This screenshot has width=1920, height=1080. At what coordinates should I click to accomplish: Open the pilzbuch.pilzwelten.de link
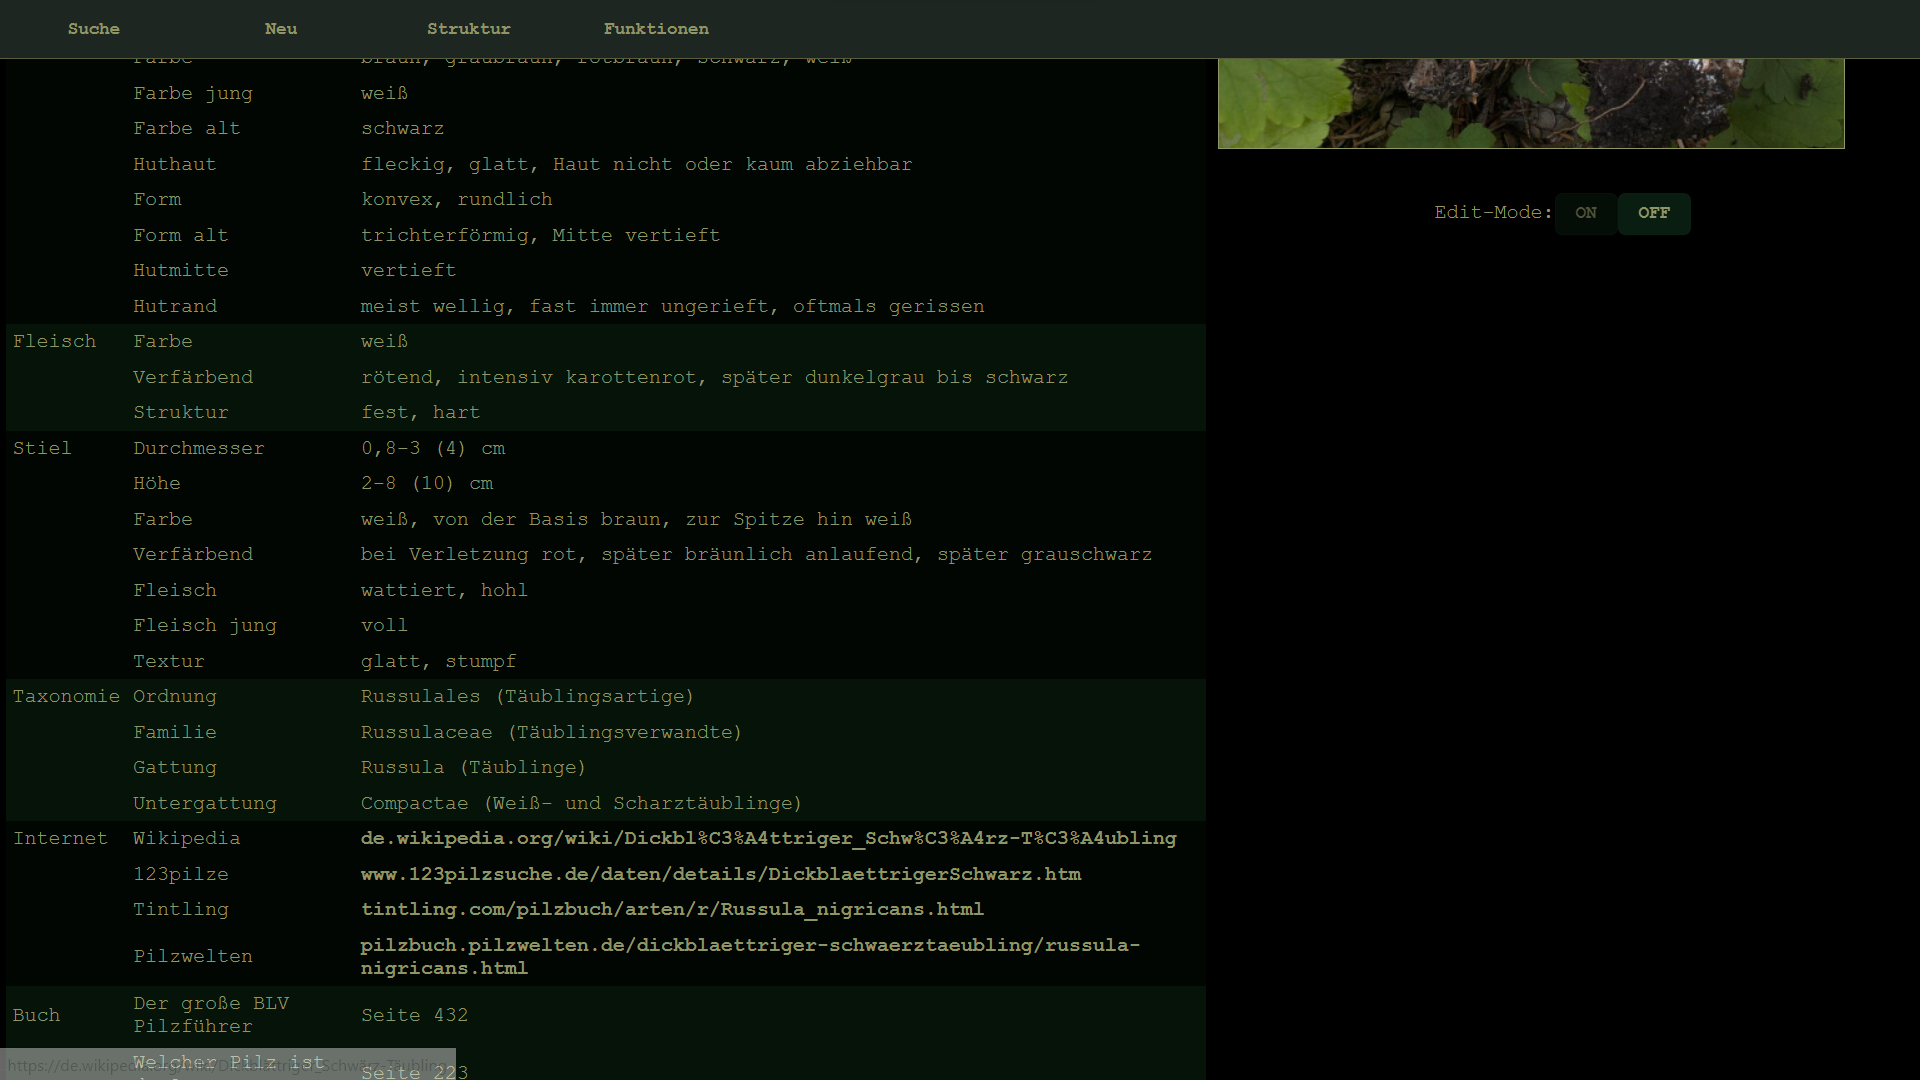click(x=750, y=945)
